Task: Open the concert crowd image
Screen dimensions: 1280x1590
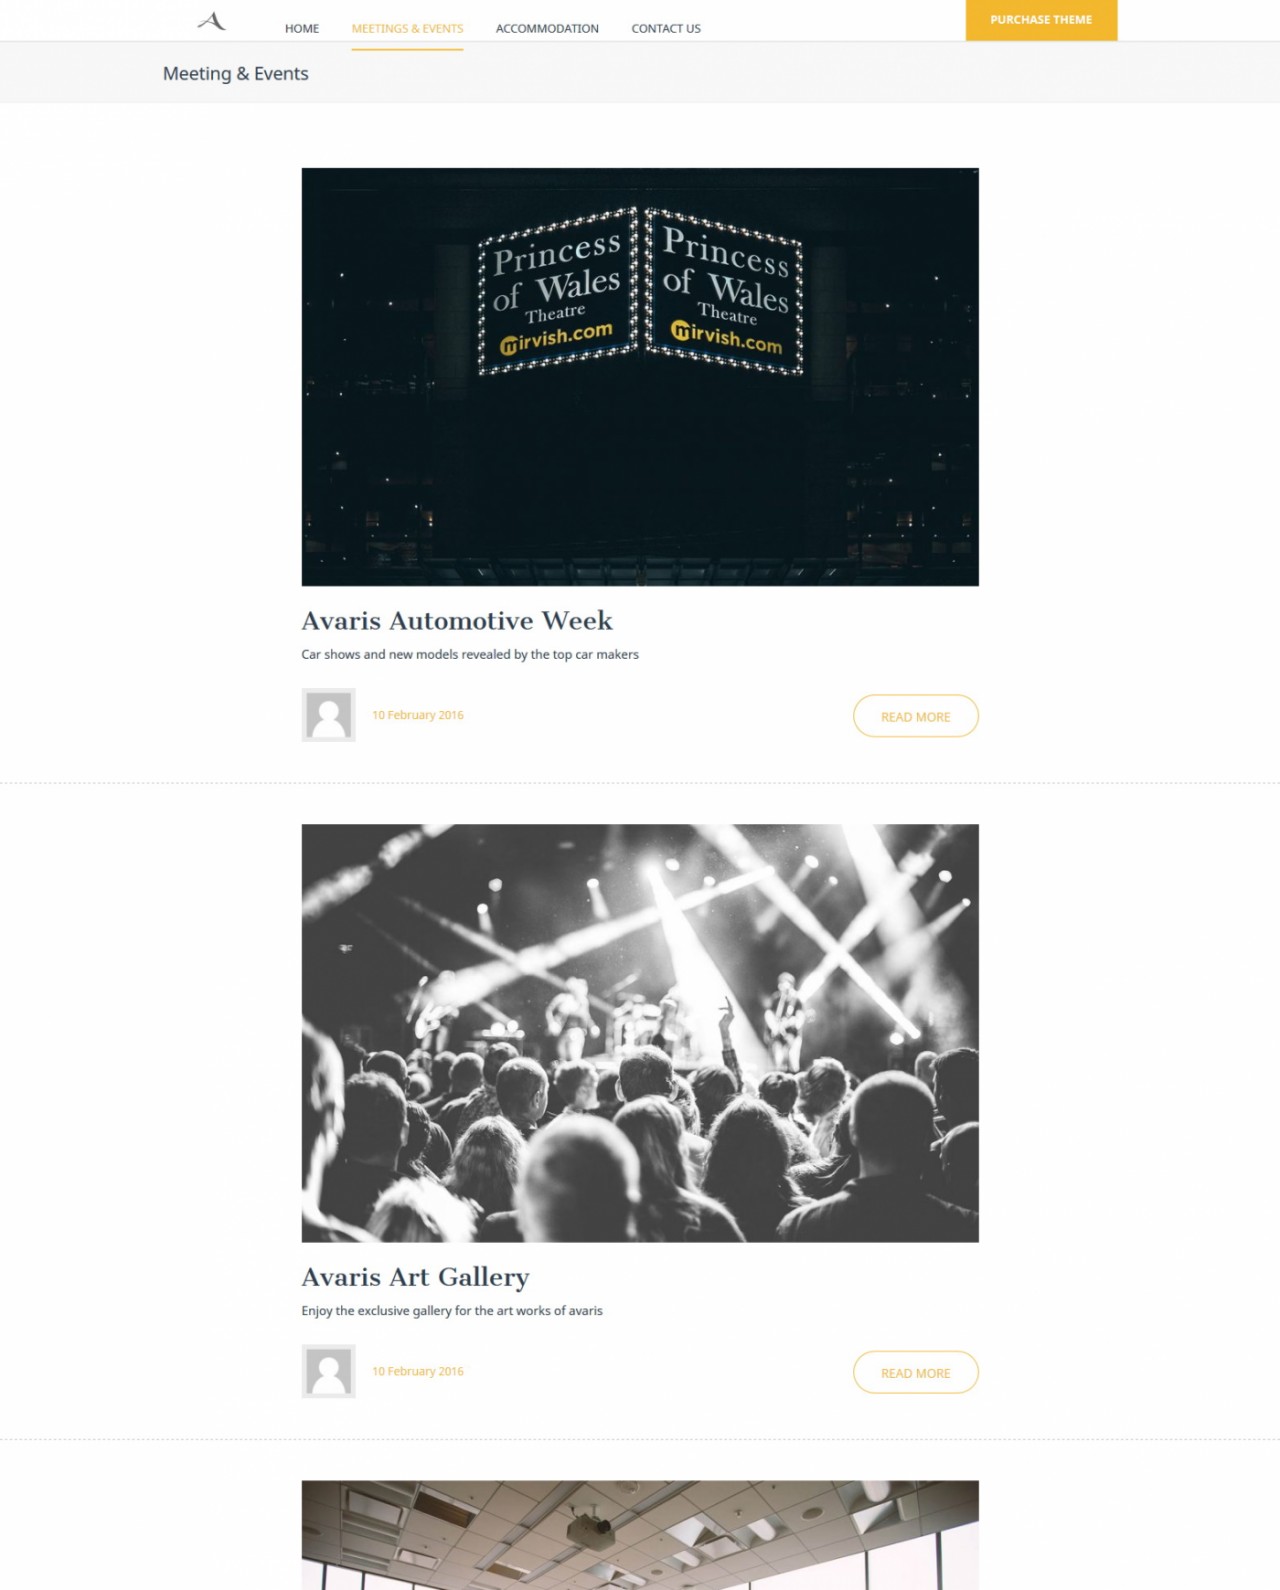Action: click(640, 1033)
